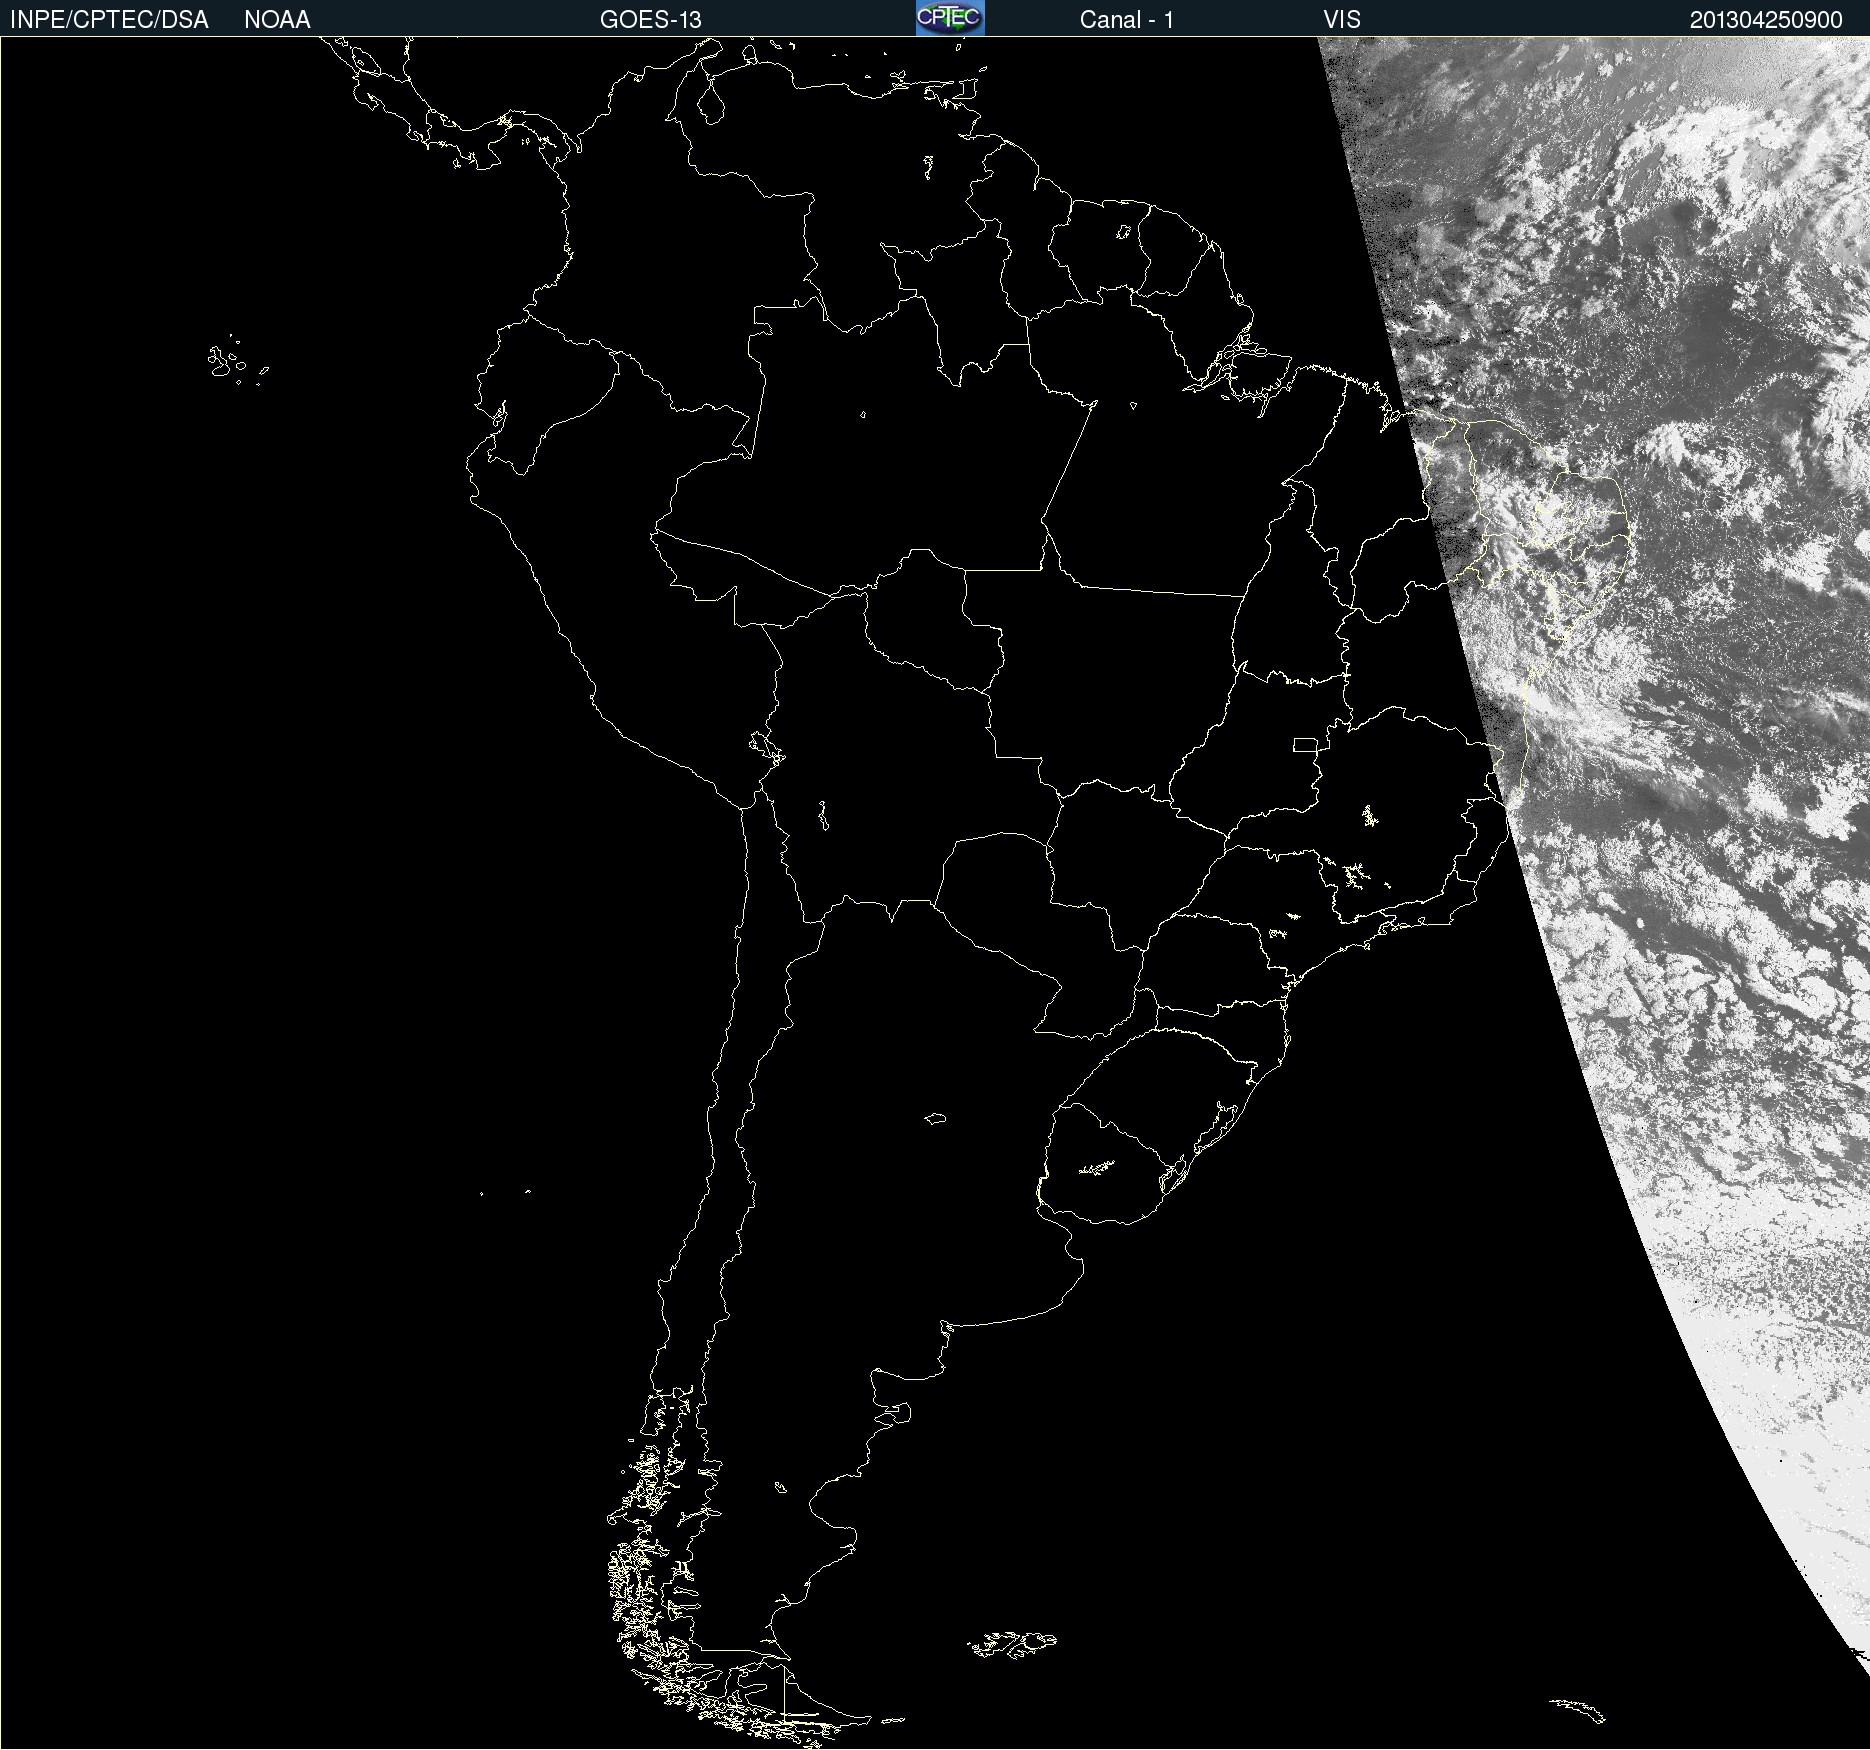Click the CPTEC logo in the header
The image size is (1870, 1750).
click(950, 18)
